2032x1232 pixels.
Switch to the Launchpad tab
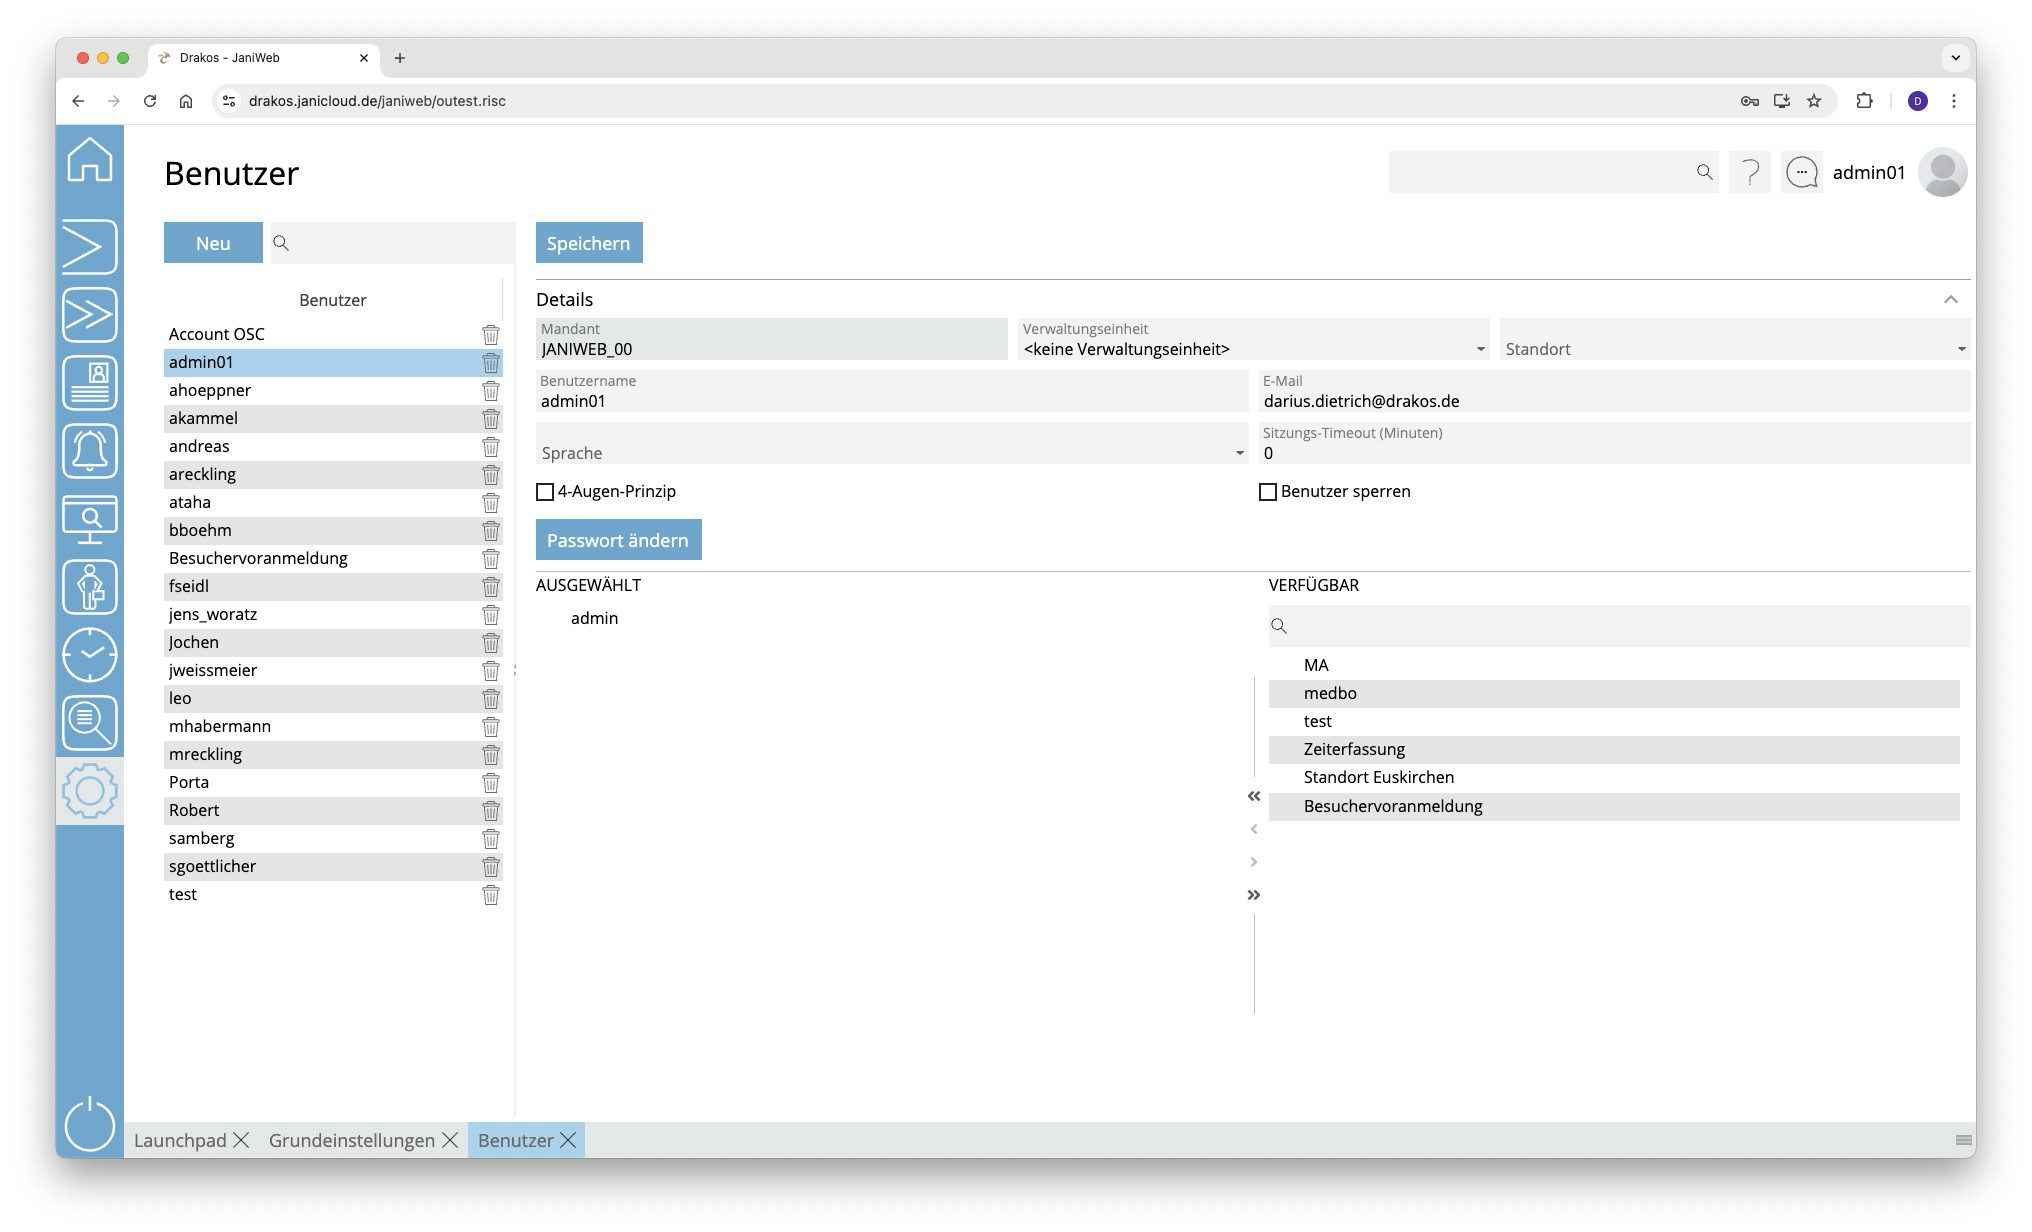point(180,1140)
